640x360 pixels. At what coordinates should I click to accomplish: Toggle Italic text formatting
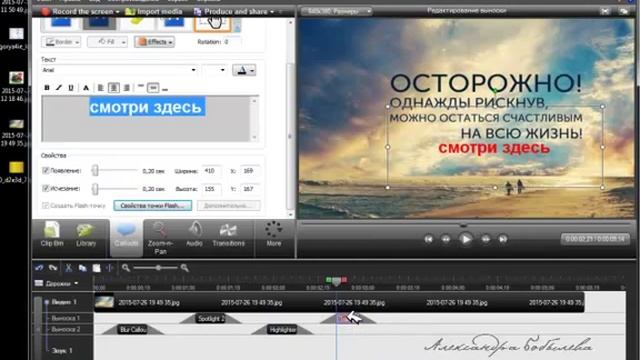(x=59, y=88)
